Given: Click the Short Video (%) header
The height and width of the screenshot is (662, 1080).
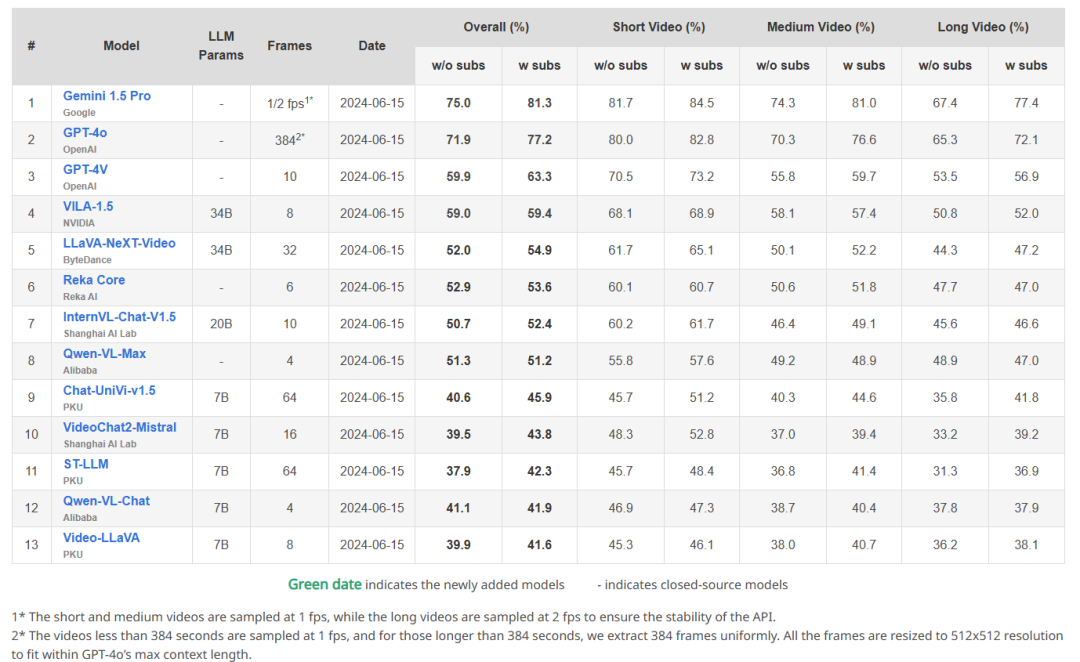Looking at the screenshot, I should coord(658,27).
